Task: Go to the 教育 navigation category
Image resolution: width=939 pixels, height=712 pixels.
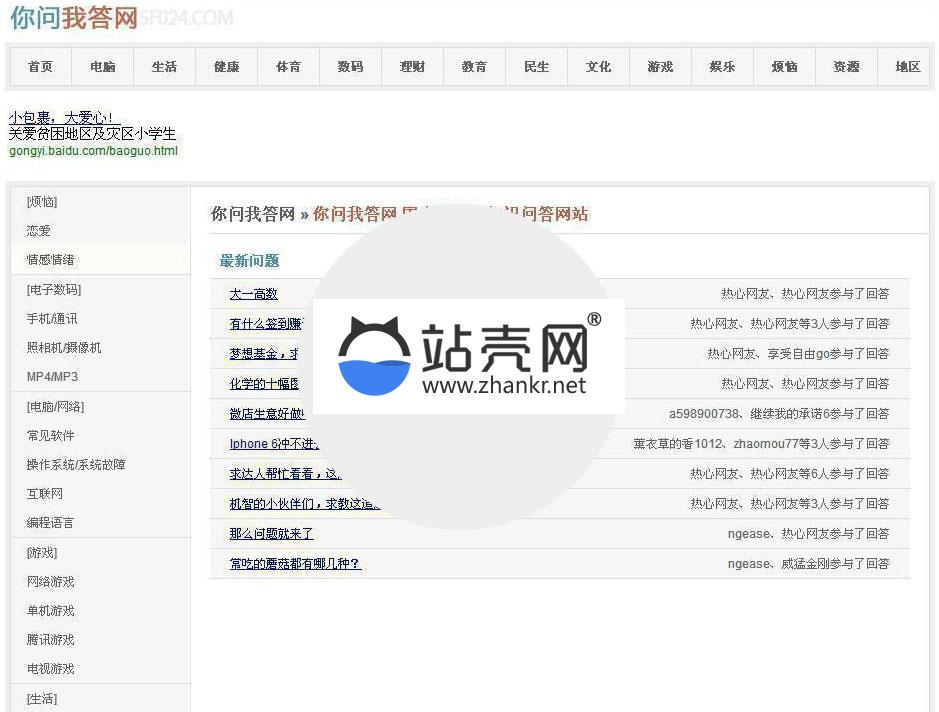Action: tap(474, 66)
